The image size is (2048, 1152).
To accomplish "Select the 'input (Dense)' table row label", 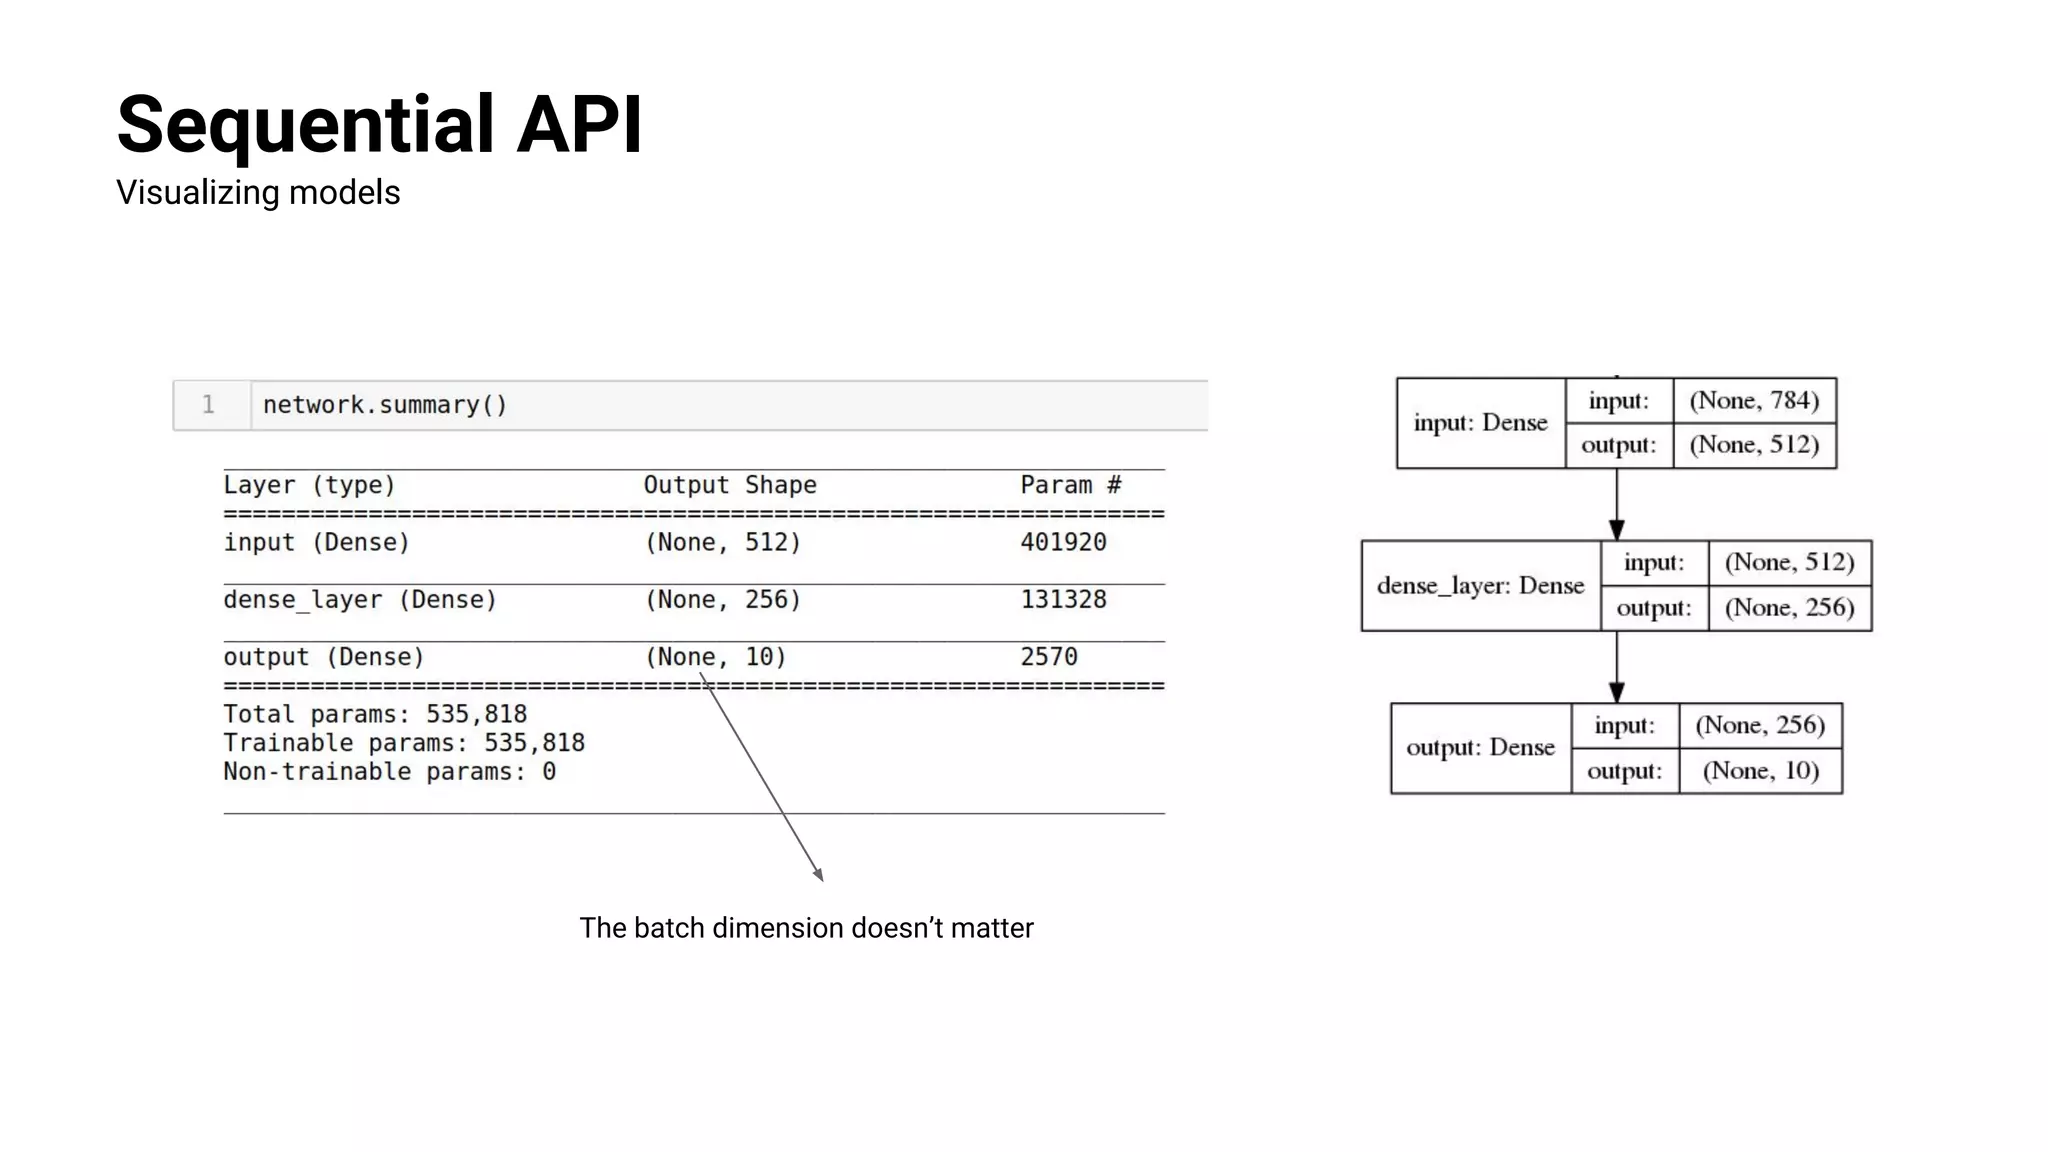I will (316, 542).
